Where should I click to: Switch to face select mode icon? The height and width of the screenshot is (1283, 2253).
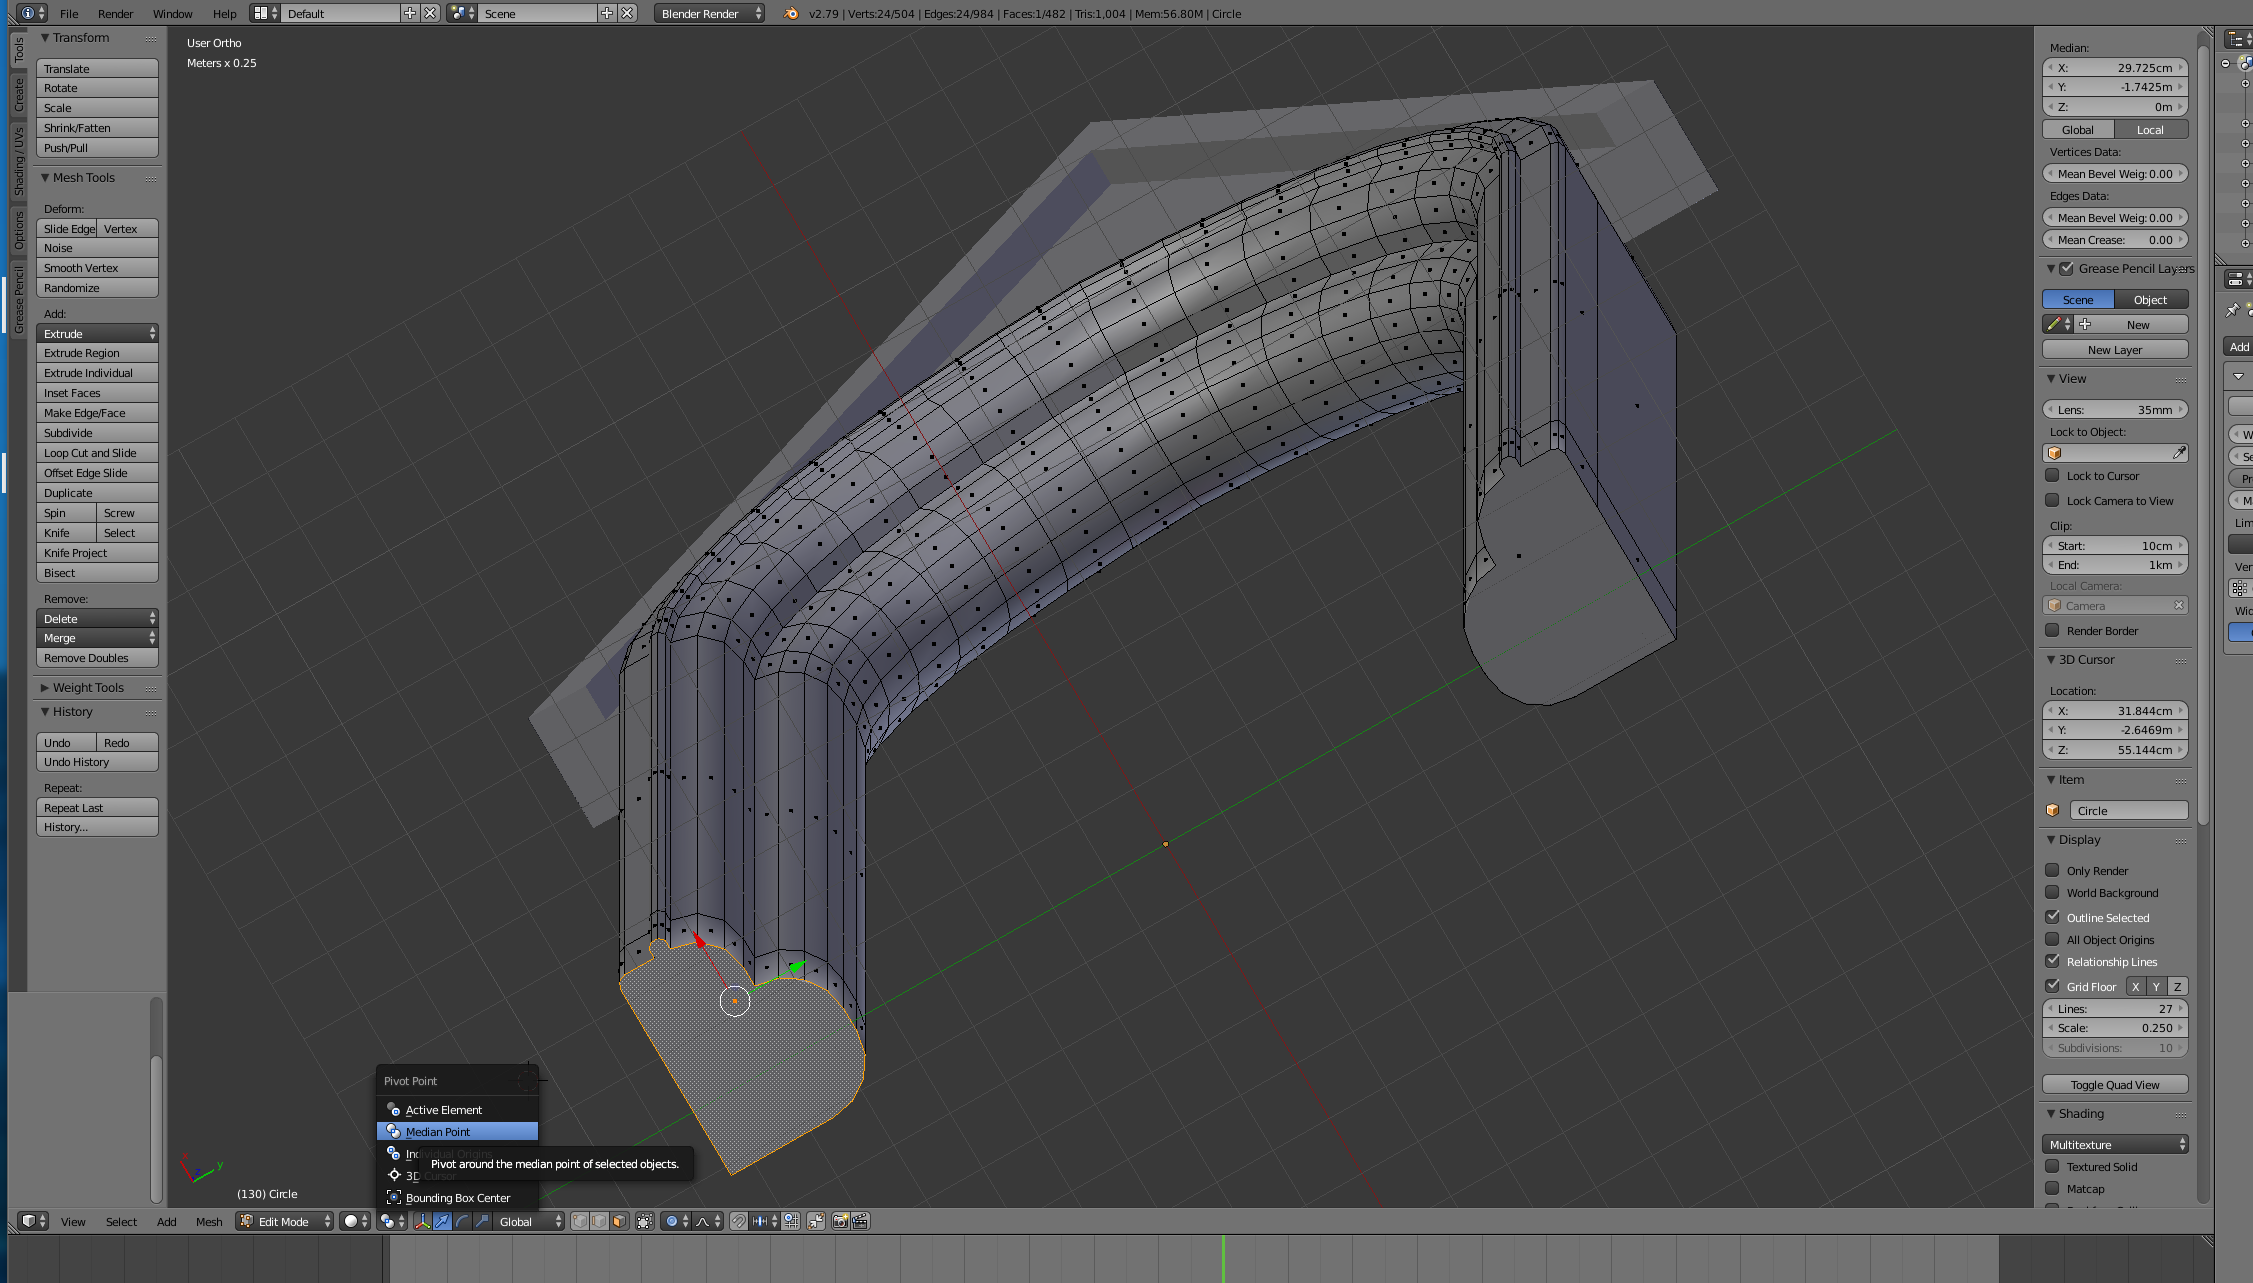click(619, 1221)
